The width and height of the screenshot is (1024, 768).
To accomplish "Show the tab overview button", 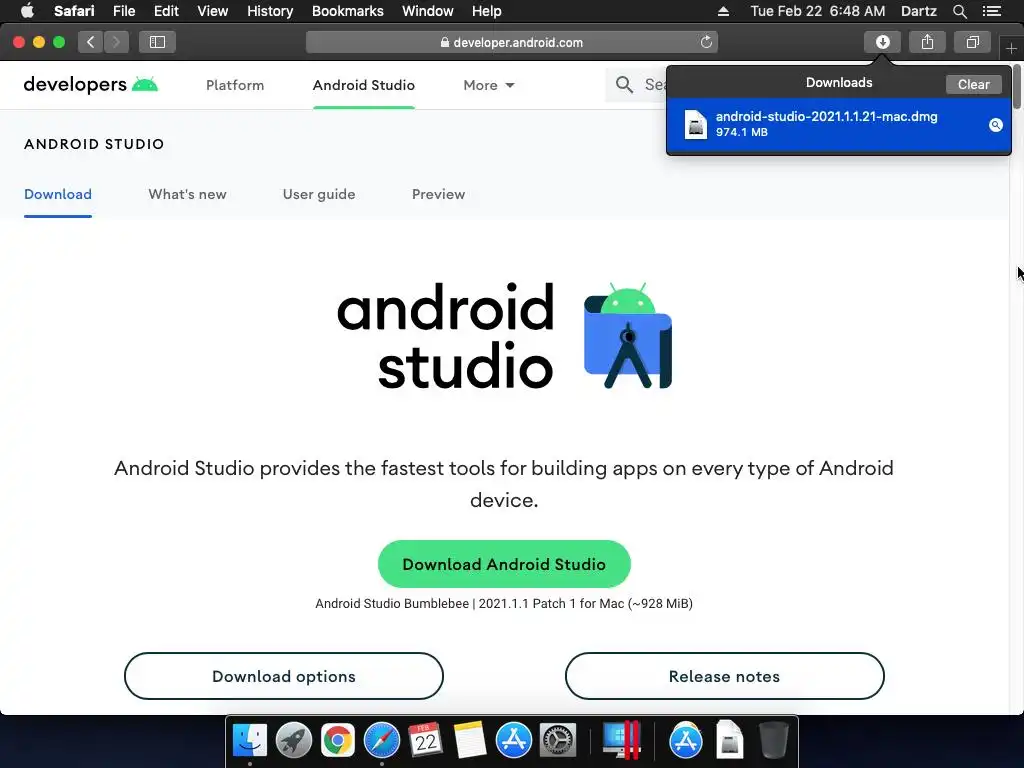I will [x=972, y=42].
